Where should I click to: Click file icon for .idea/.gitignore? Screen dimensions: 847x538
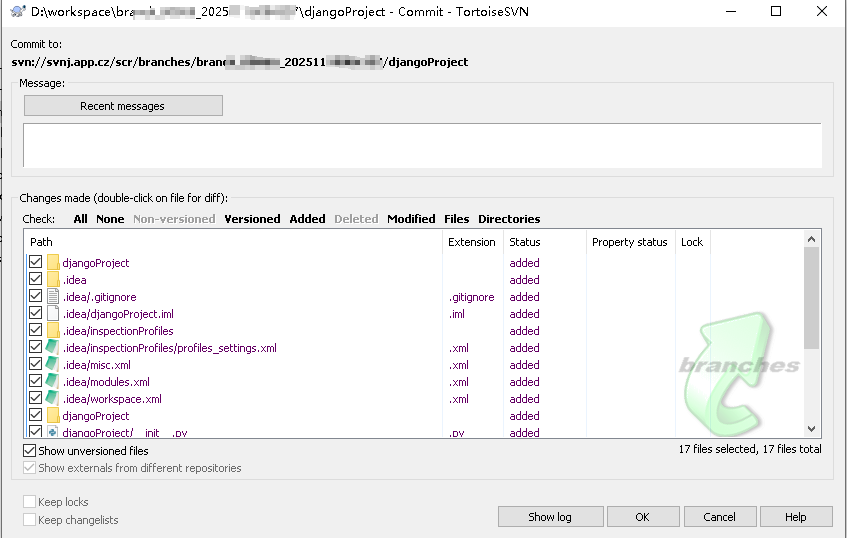click(53, 297)
